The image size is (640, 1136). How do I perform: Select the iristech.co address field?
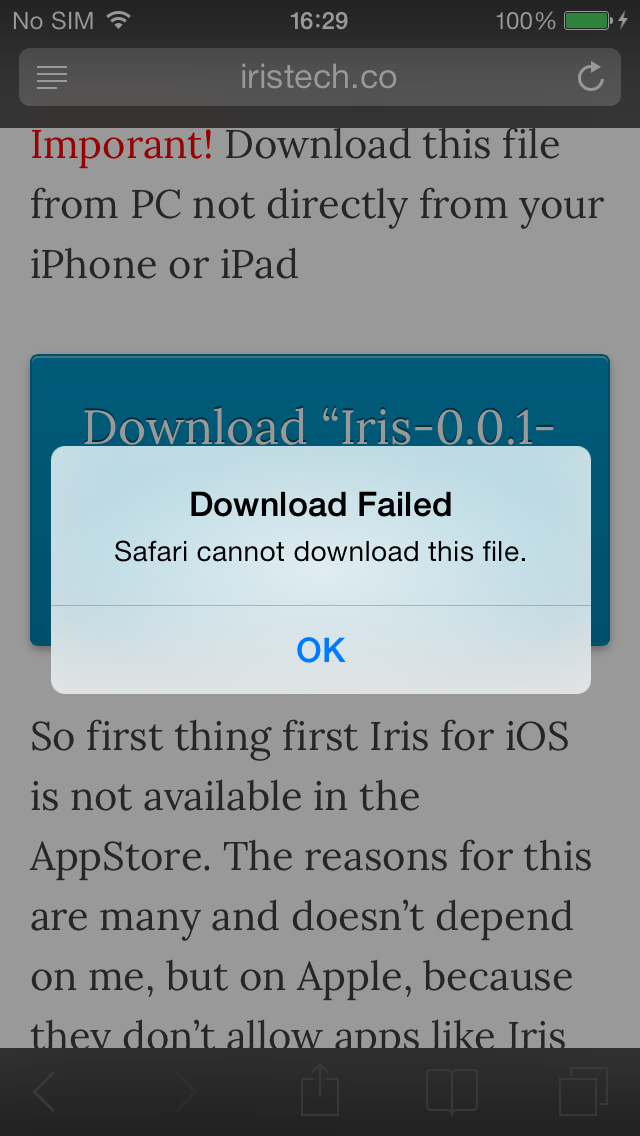pos(320,77)
